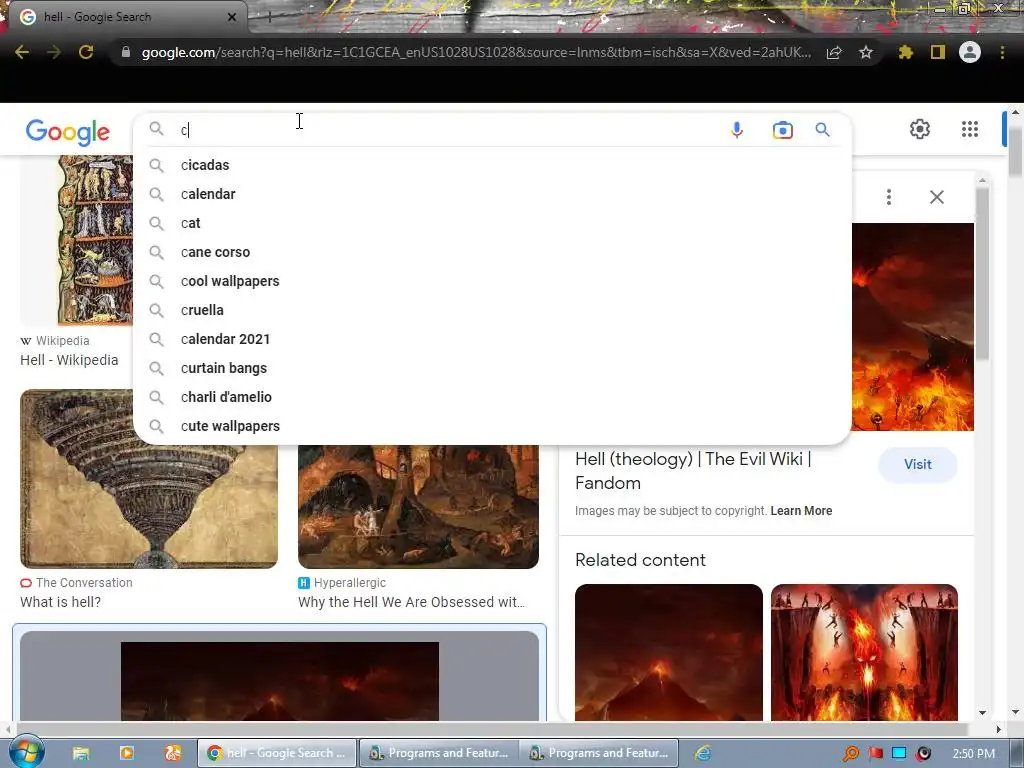Toggle Chrome side panel icon

(x=938, y=52)
